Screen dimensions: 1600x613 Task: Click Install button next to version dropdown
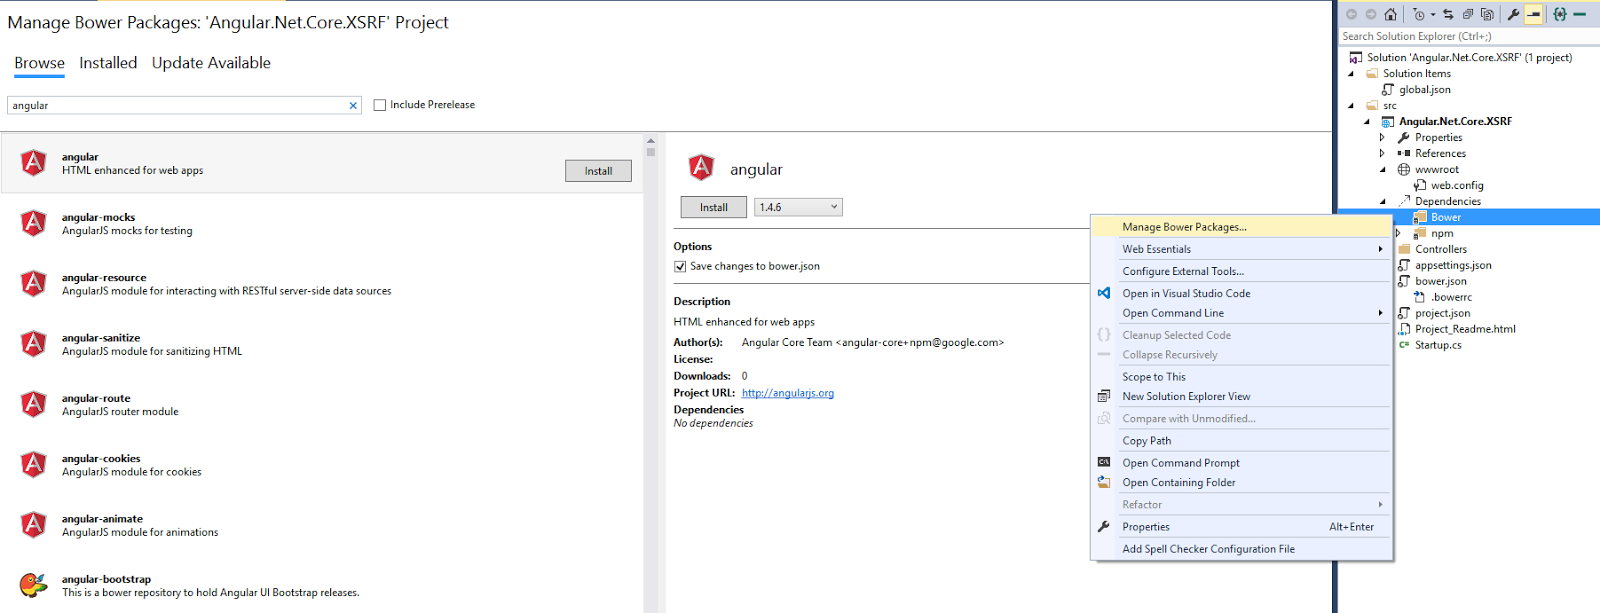tap(714, 207)
